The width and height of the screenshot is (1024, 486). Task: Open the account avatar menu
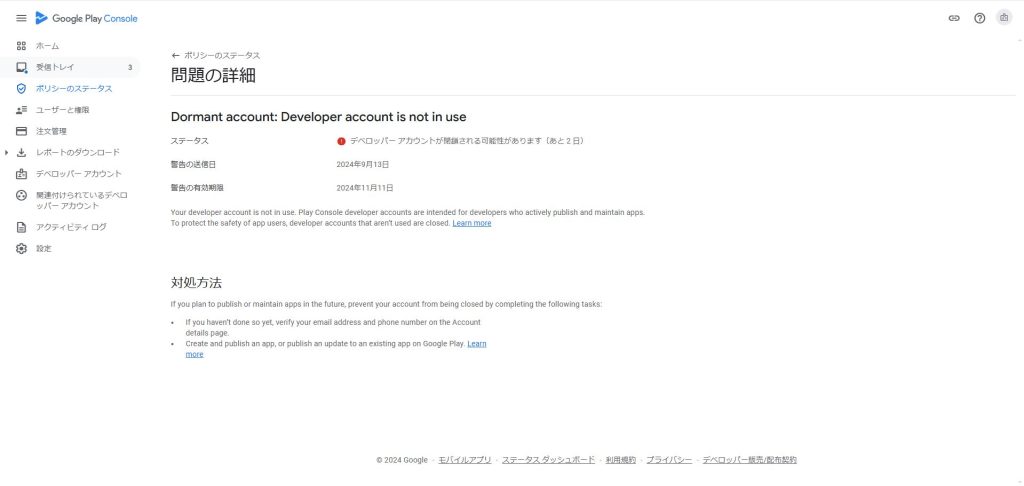[1004, 18]
